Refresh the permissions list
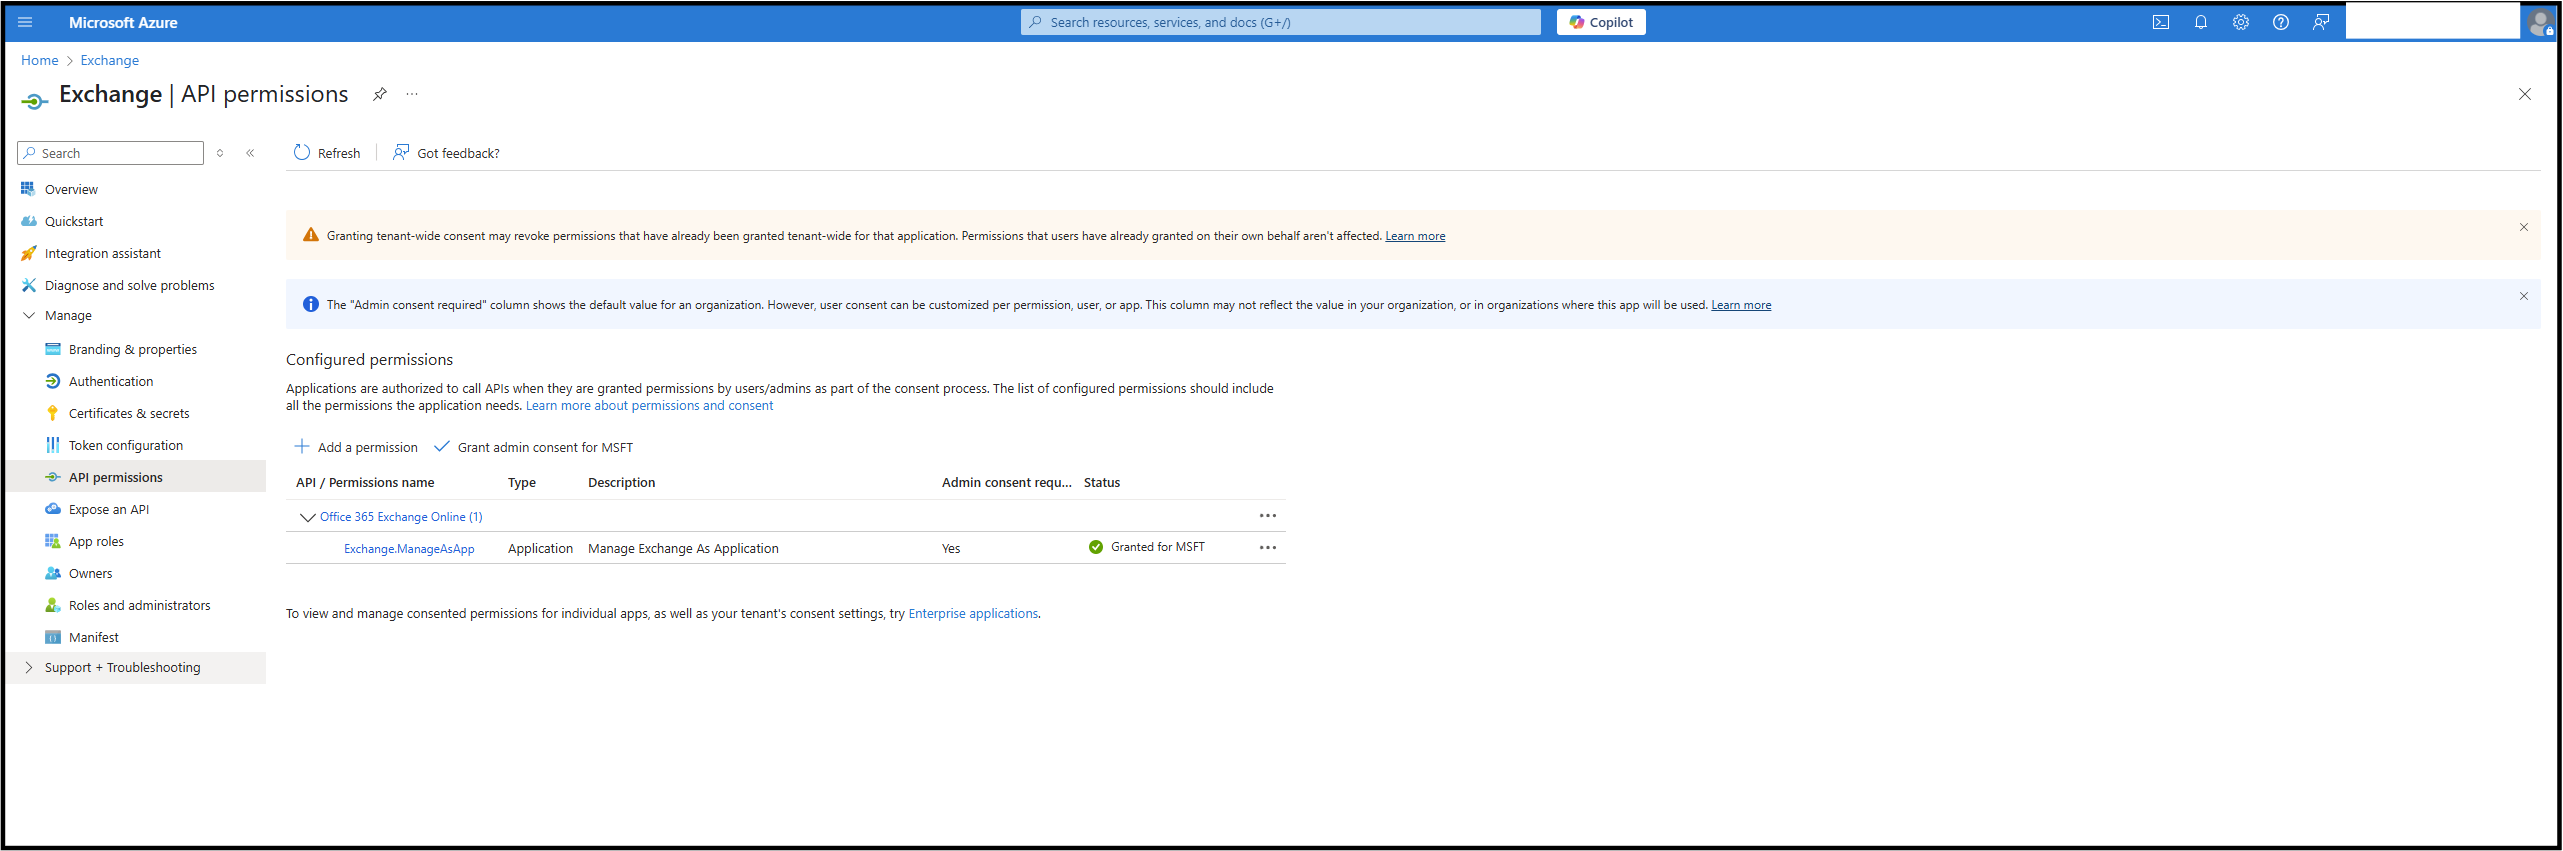The image size is (2563, 851). (327, 153)
